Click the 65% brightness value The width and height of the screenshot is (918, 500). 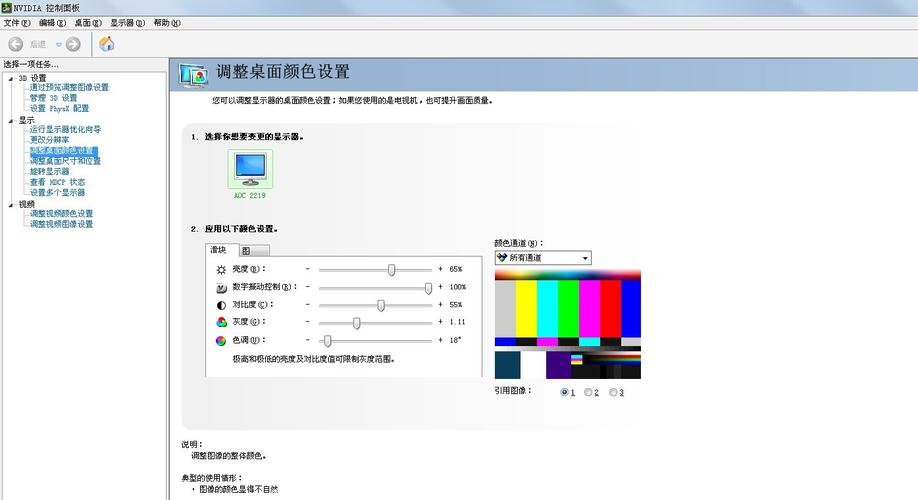coord(455,269)
